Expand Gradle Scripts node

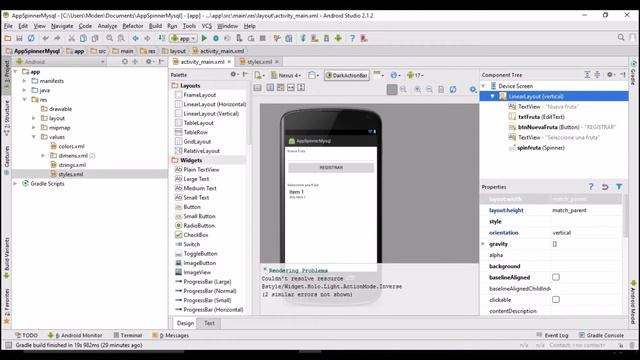coord(15,184)
